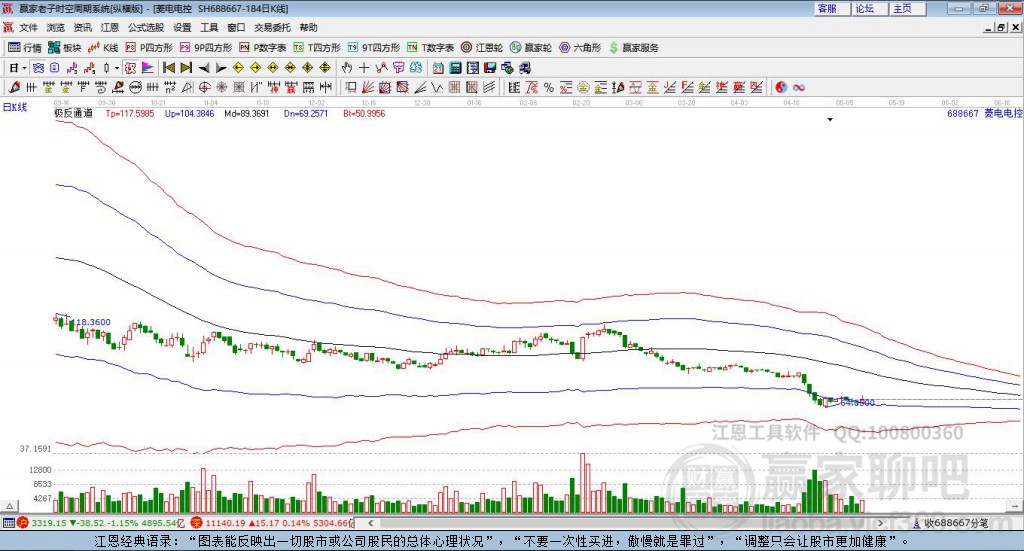Open the 六角形 hexagon tool
The image size is (1024, 551).
(x=580, y=48)
